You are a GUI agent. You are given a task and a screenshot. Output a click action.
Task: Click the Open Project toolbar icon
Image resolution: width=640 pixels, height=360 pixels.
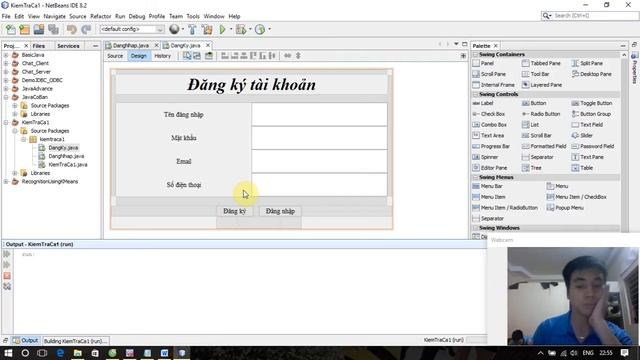click(x=39, y=29)
